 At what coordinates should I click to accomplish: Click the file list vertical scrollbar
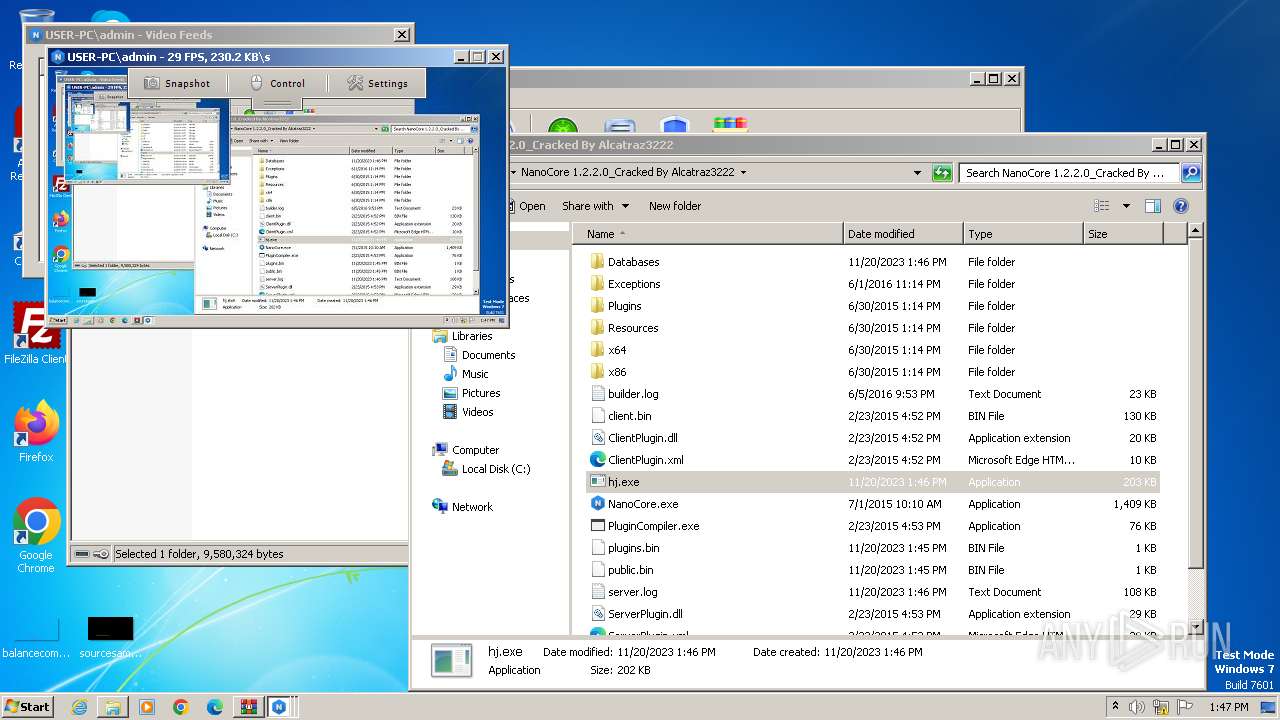tap(1195, 405)
